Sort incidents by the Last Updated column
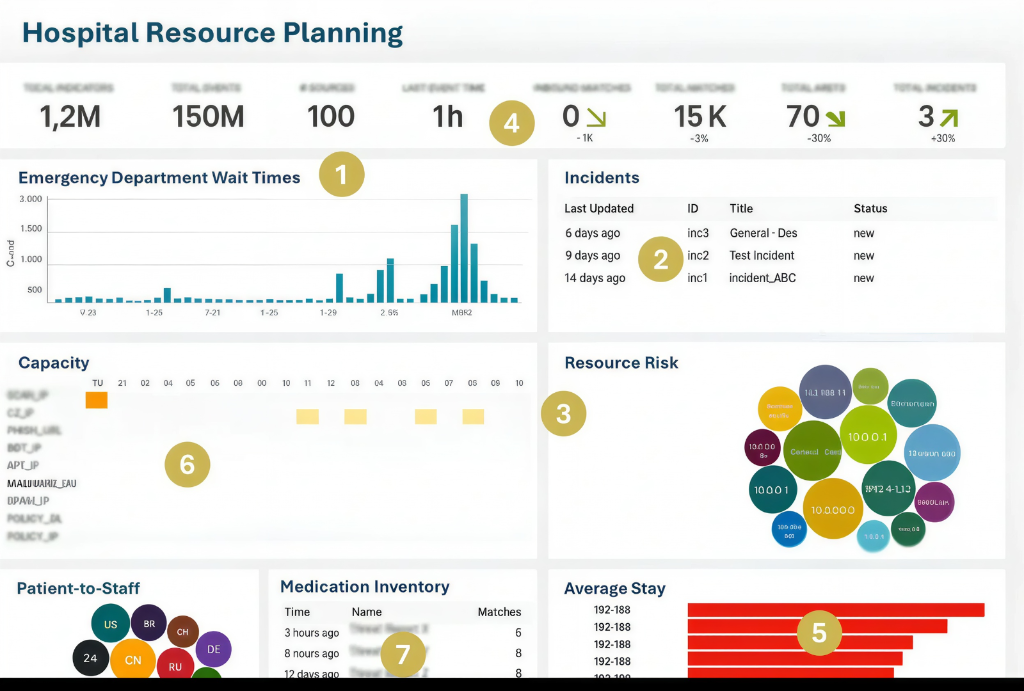1024x691 pixels. (x=599, y=208)
